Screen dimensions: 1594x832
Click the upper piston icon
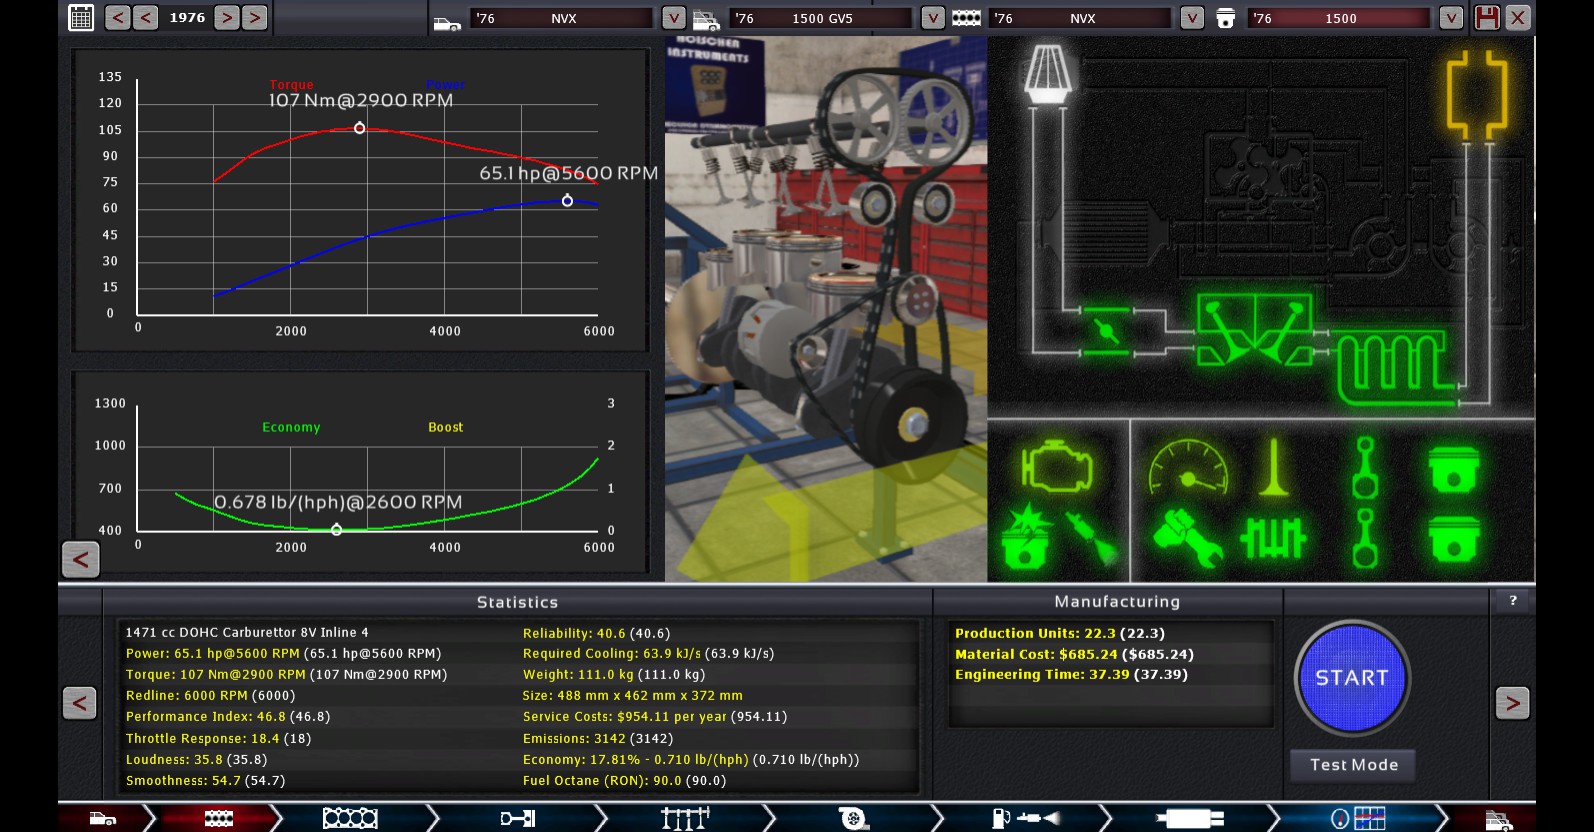(x=1453, y=469)
